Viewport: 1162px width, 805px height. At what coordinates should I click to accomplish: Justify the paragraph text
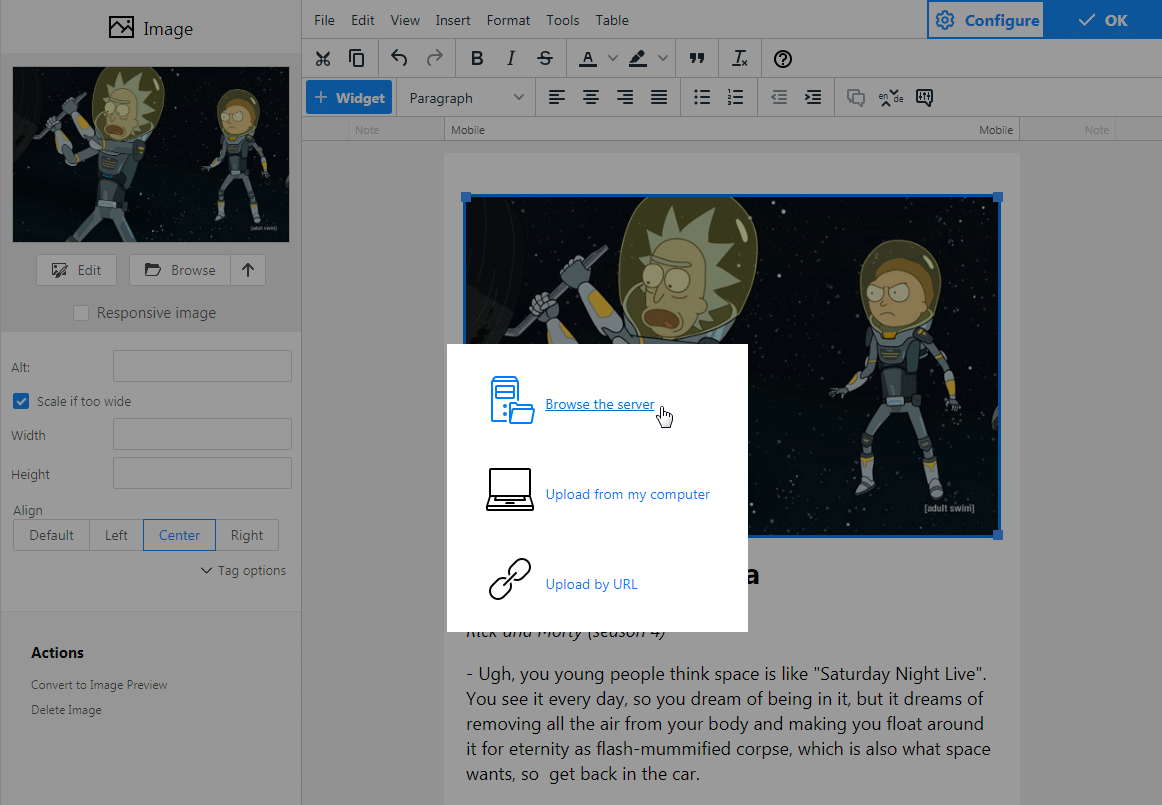pos(659,97)
